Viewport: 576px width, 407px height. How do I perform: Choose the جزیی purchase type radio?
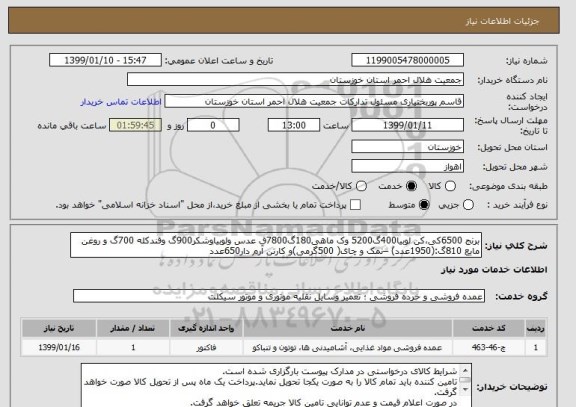pyautogui.click(x=468, y=205)
